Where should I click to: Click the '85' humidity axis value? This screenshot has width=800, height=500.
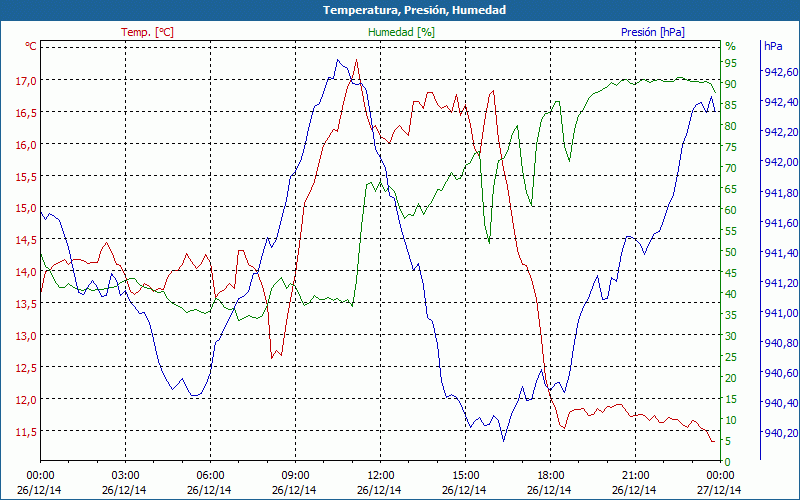pyautogui.click(x=731, y=105)
